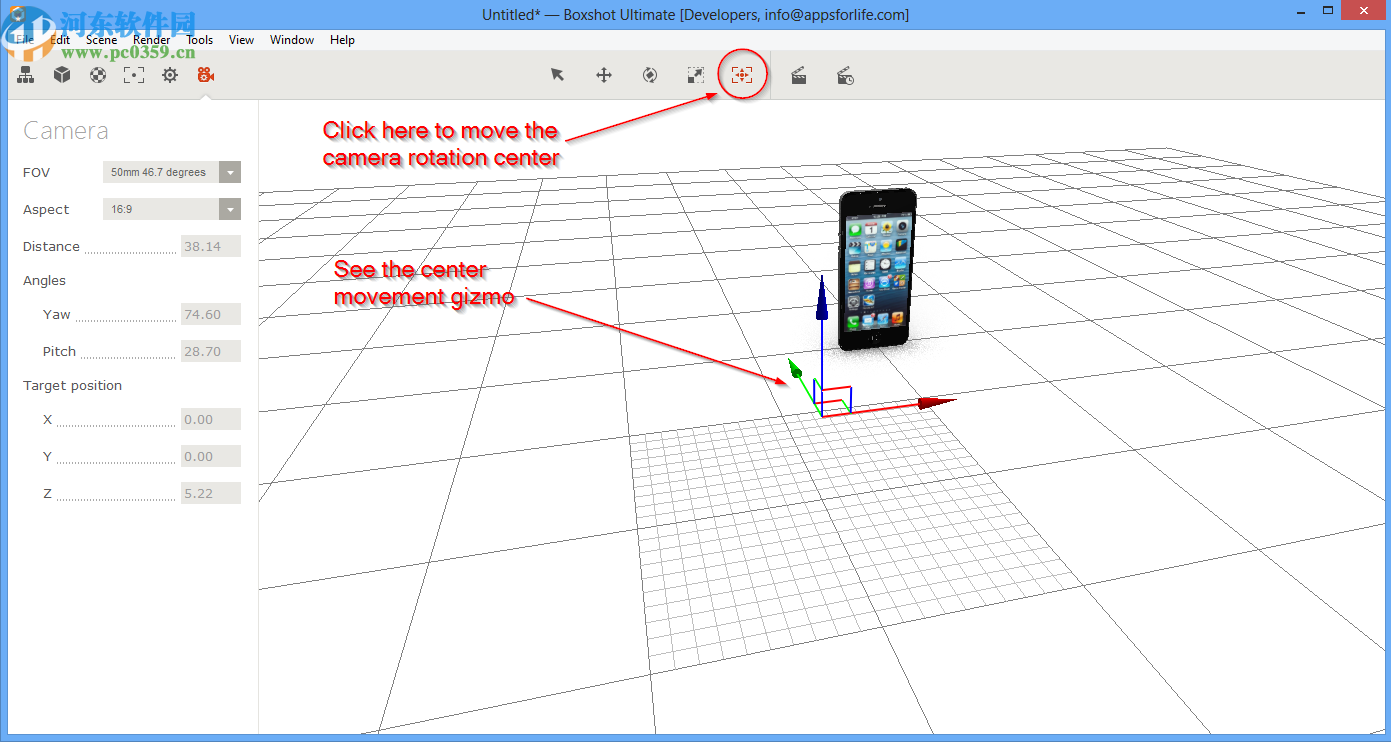The width and height of the screenshot is (1391, 743).
Task: Click the Pitch field showing 28.70
Action: [211, 351]
